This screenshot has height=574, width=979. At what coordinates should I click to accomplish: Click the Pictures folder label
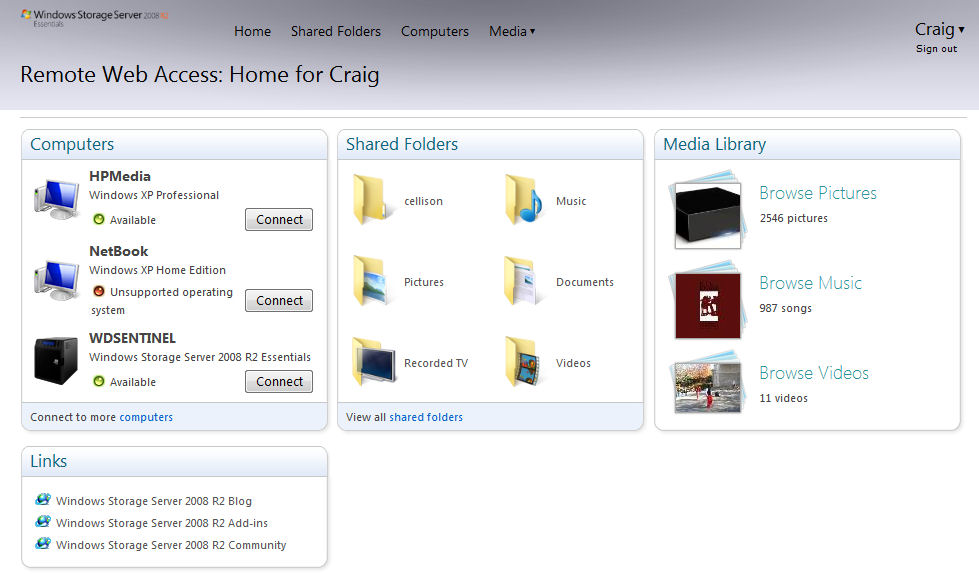click(424, 282)
